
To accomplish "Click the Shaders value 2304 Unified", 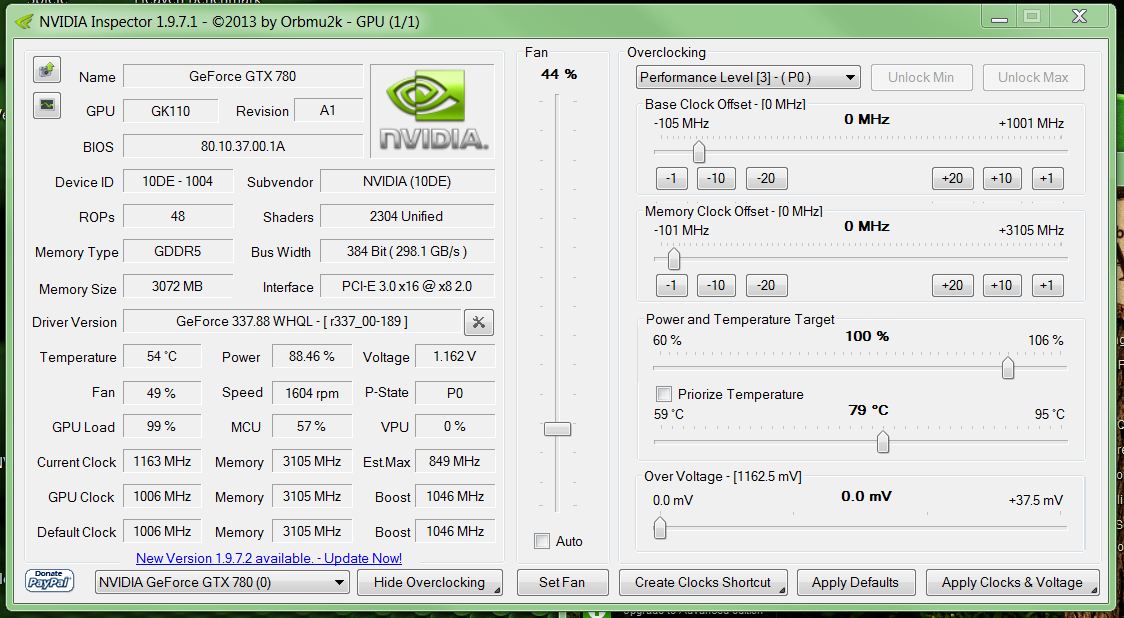I will pyautogui.click(x=406, y=217).
